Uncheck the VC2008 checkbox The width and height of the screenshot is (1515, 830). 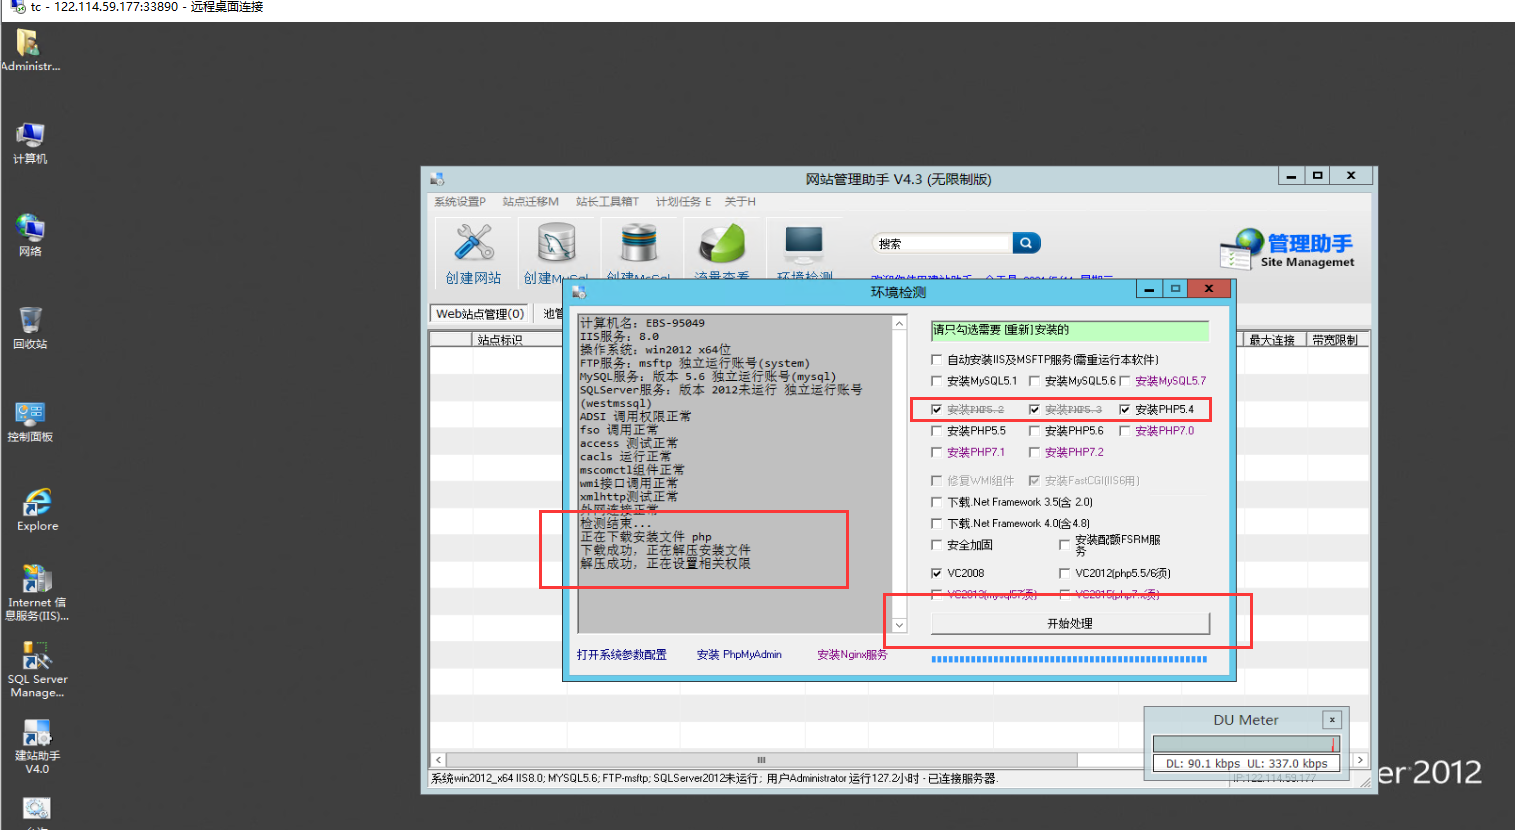tap(937, 574)
